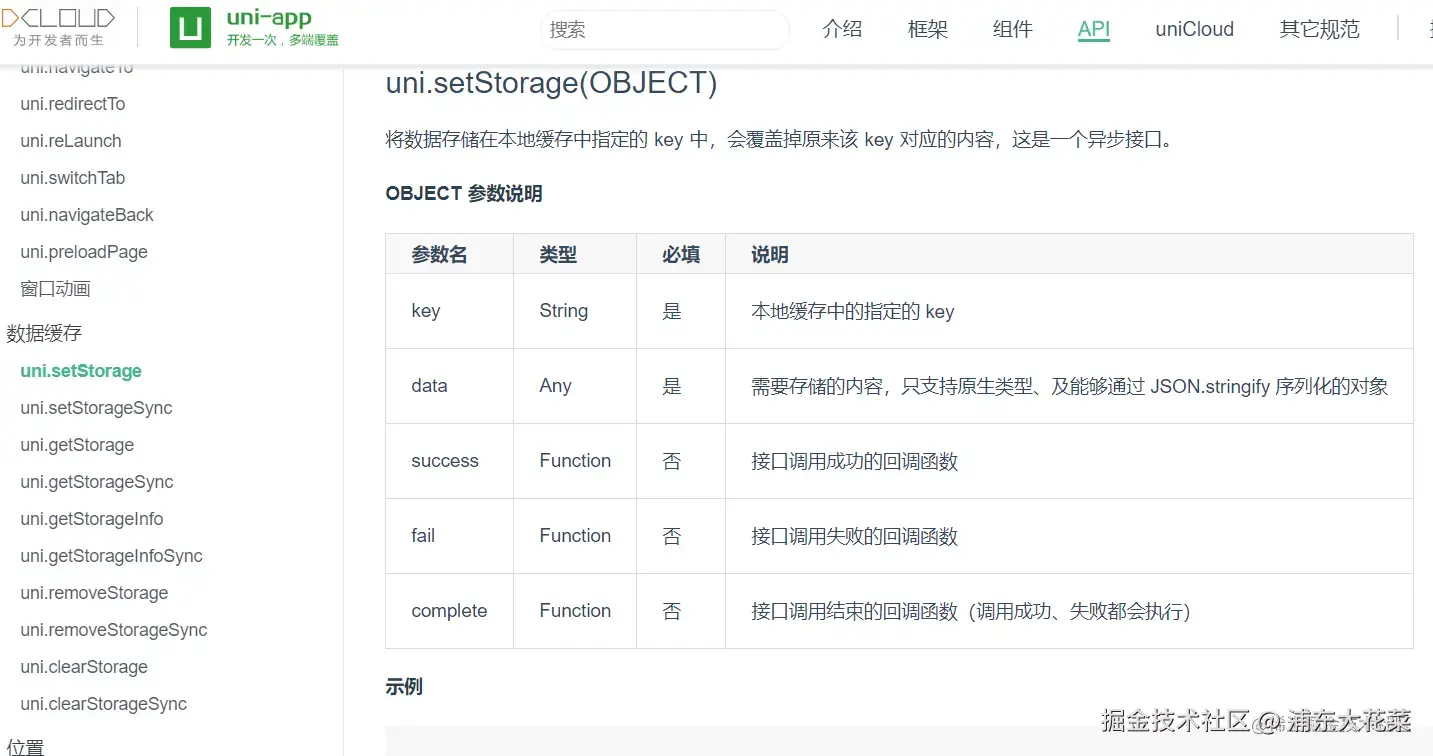Navigate to uni.reLaunch documentation
Screen dimensions: 1433x756
(x=71, y=141)
